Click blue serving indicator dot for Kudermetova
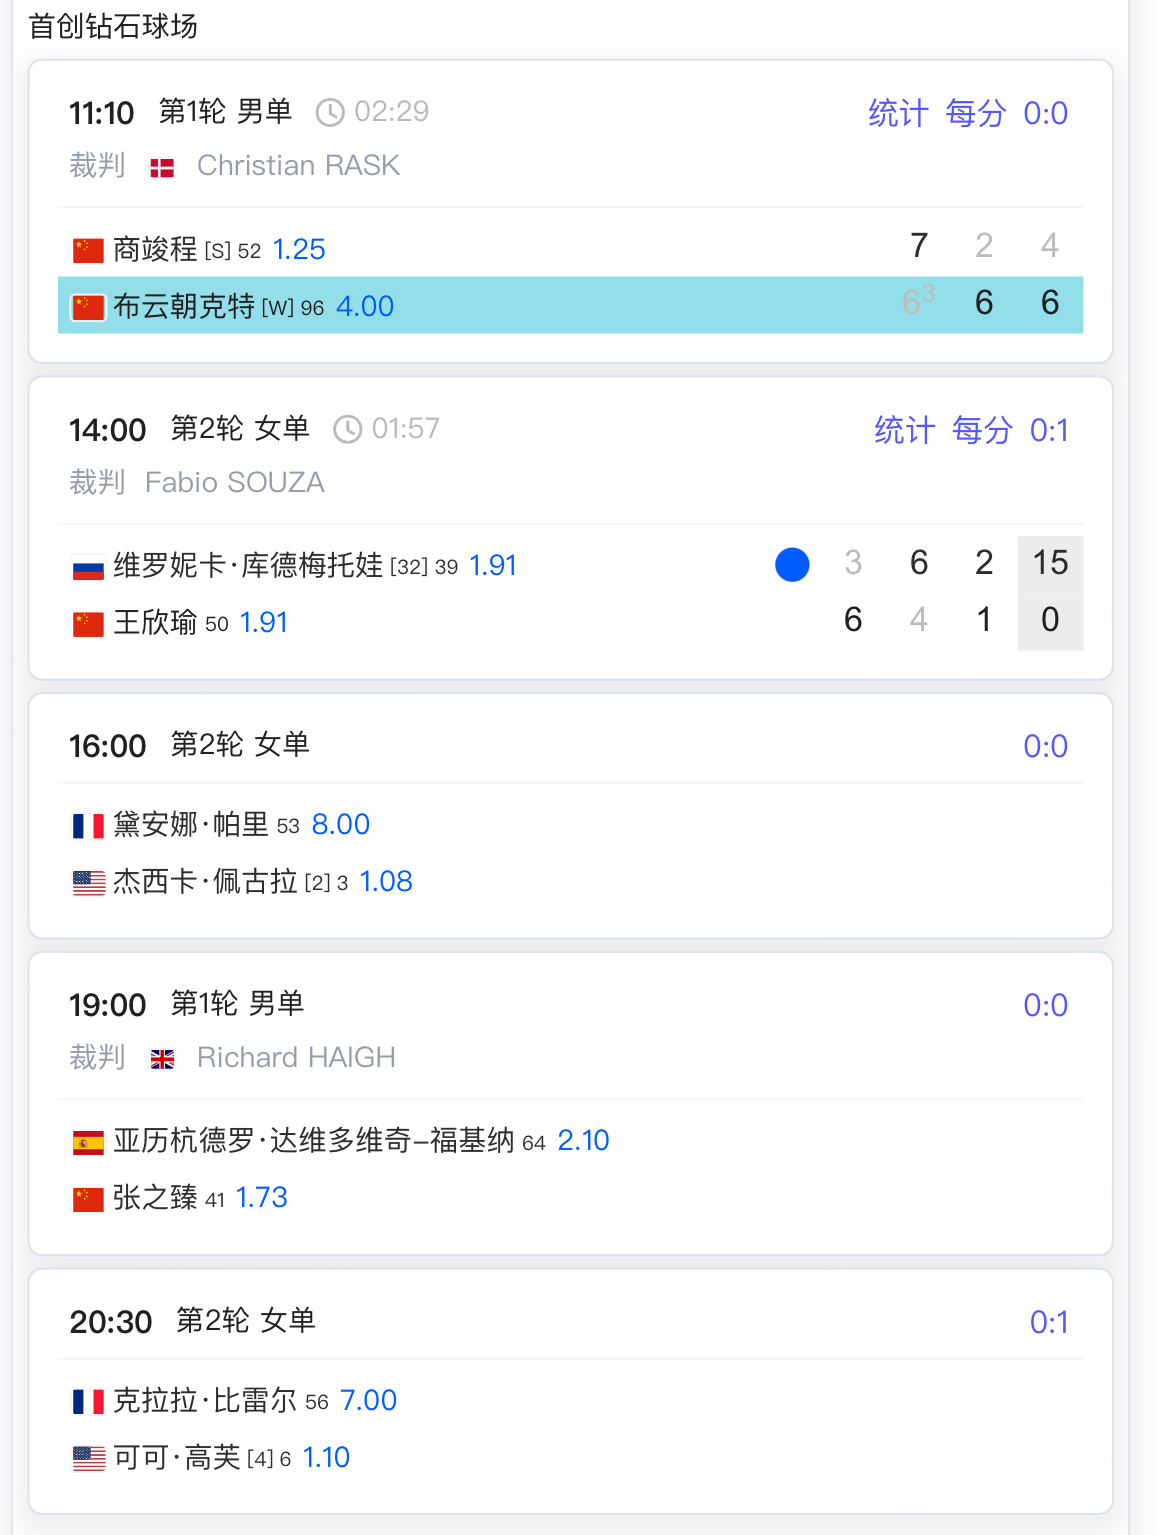The height and width of the screenshot is (1535, 1170). click(x=792, y=564)
